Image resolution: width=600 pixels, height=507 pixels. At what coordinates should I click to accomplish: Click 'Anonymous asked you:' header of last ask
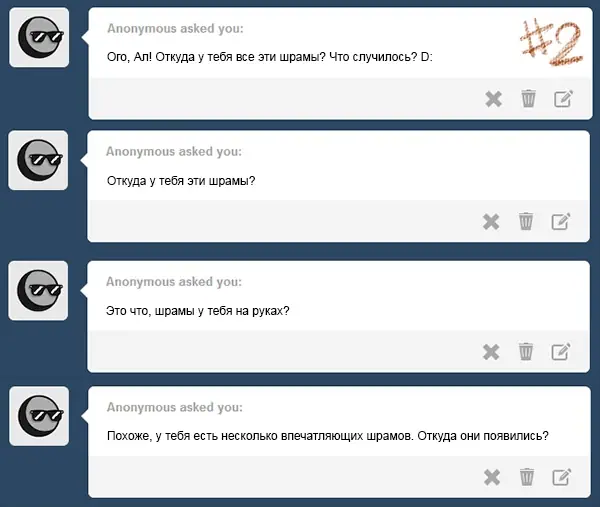point(175,407)
